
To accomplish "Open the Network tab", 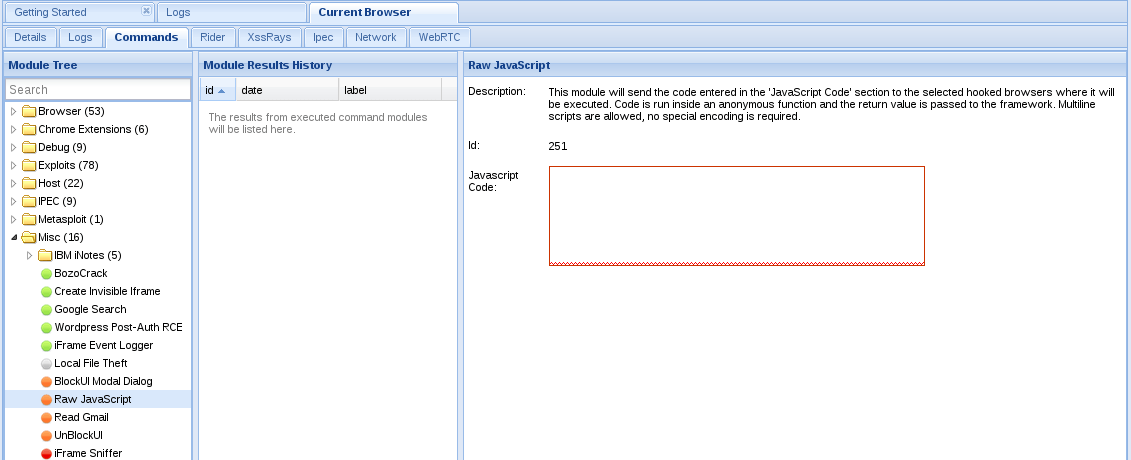I will [x=376, y=37].
